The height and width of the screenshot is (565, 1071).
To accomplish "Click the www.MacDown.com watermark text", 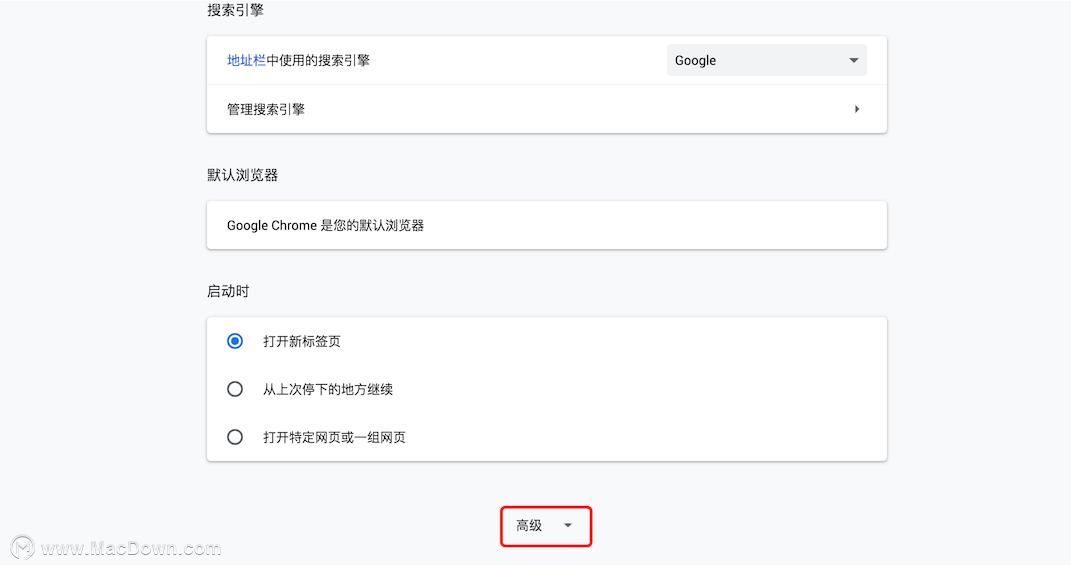I will [x=131, y=548].
